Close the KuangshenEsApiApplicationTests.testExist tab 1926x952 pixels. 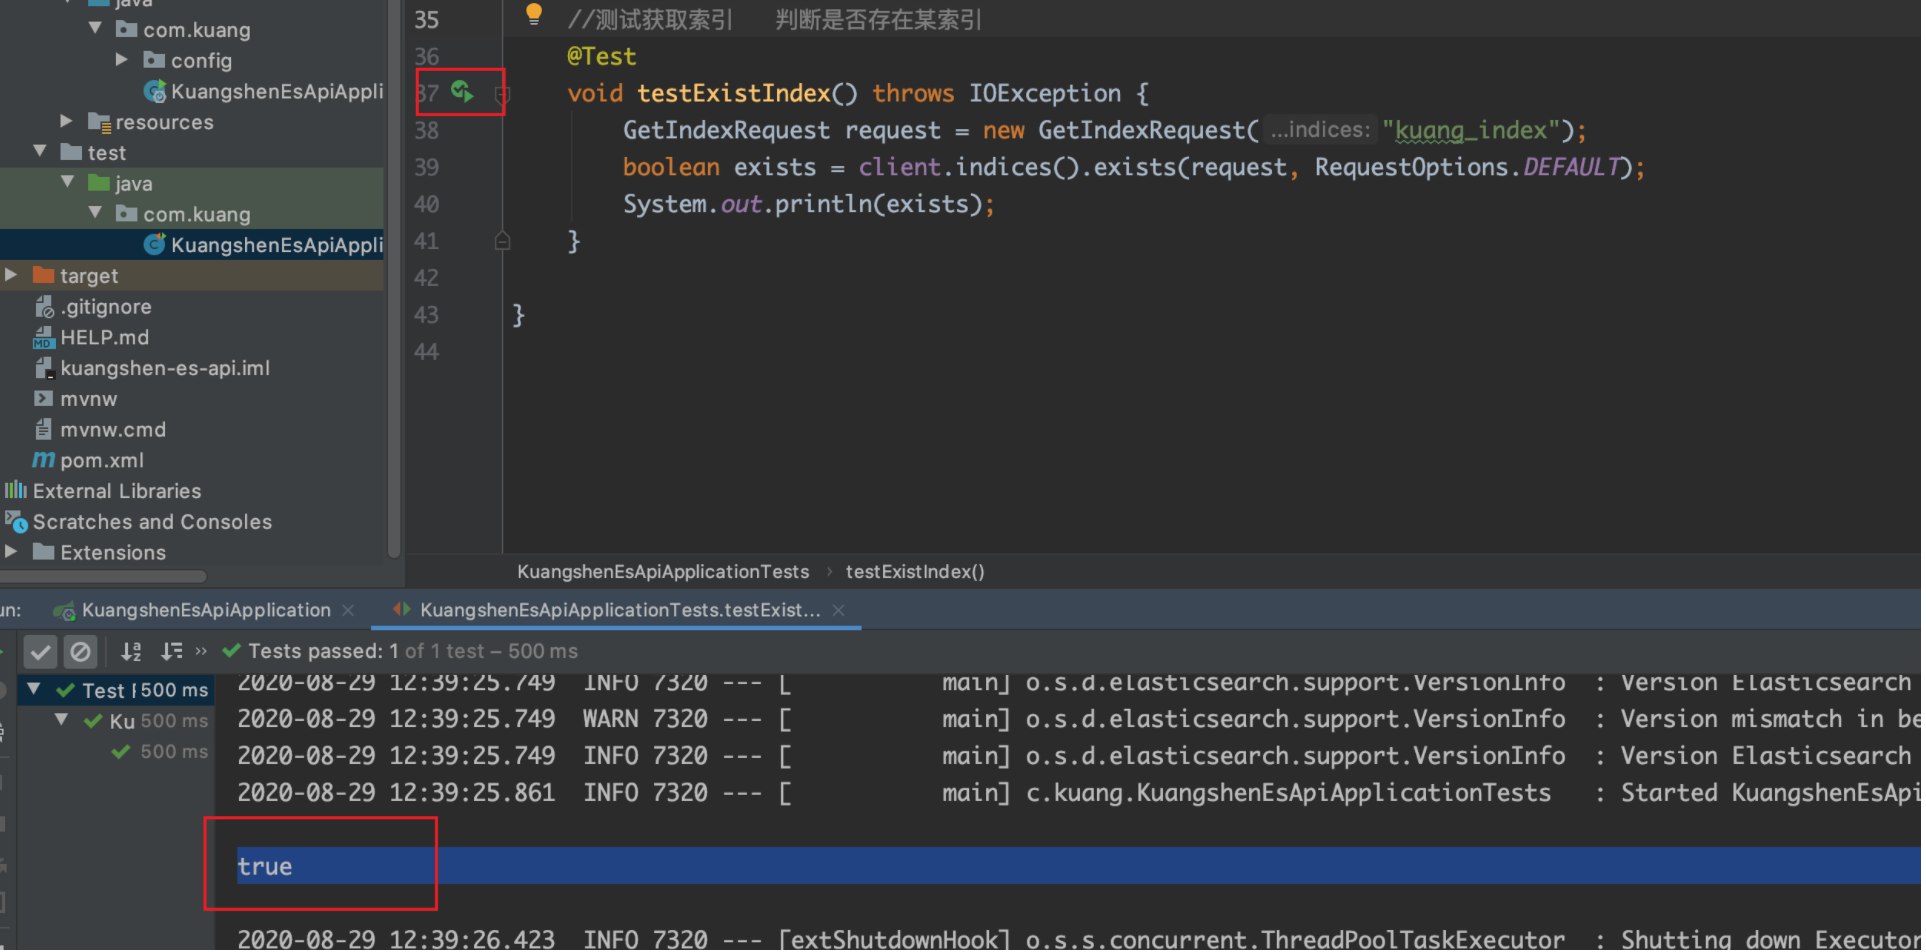tap(839, 610)
